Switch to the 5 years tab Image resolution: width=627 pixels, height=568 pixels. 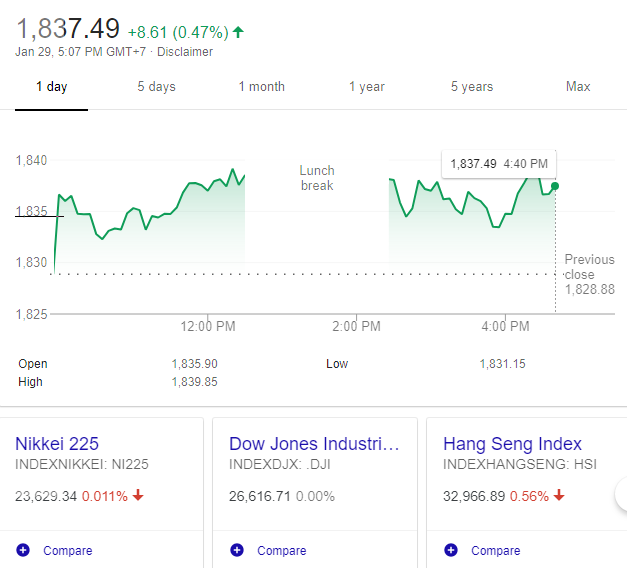pyautogui.click(x=472, y=87)
